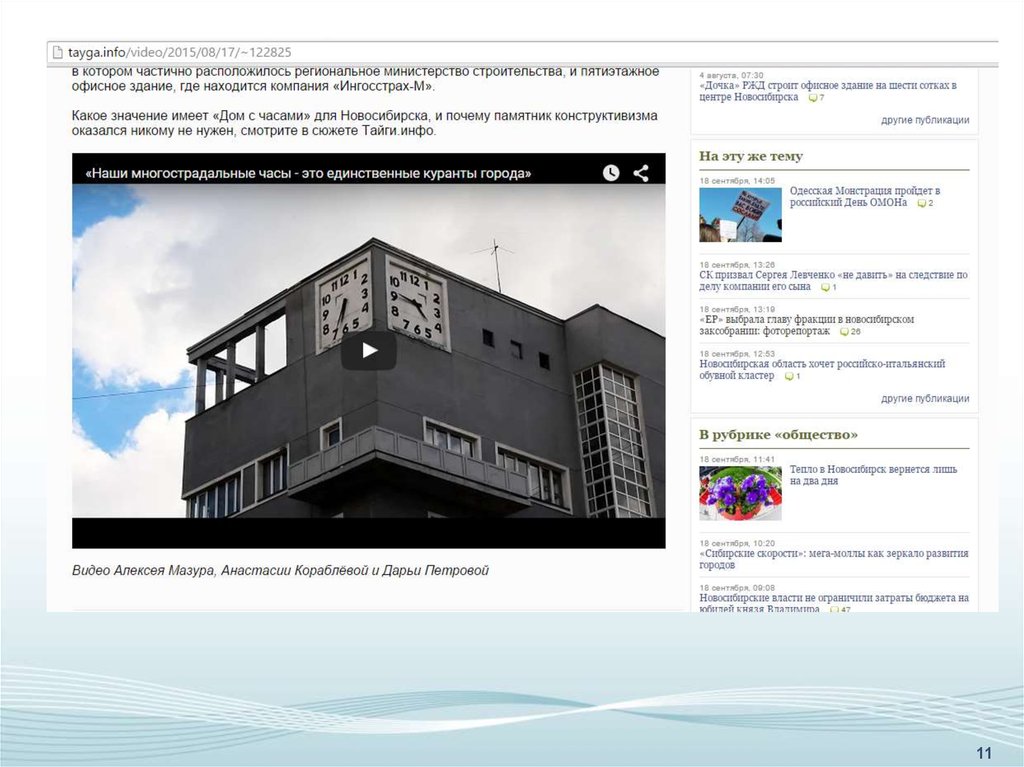Click comment icon with 47 comments
This screenshot has width=1024, height=767.
click(x=834, y=610)
